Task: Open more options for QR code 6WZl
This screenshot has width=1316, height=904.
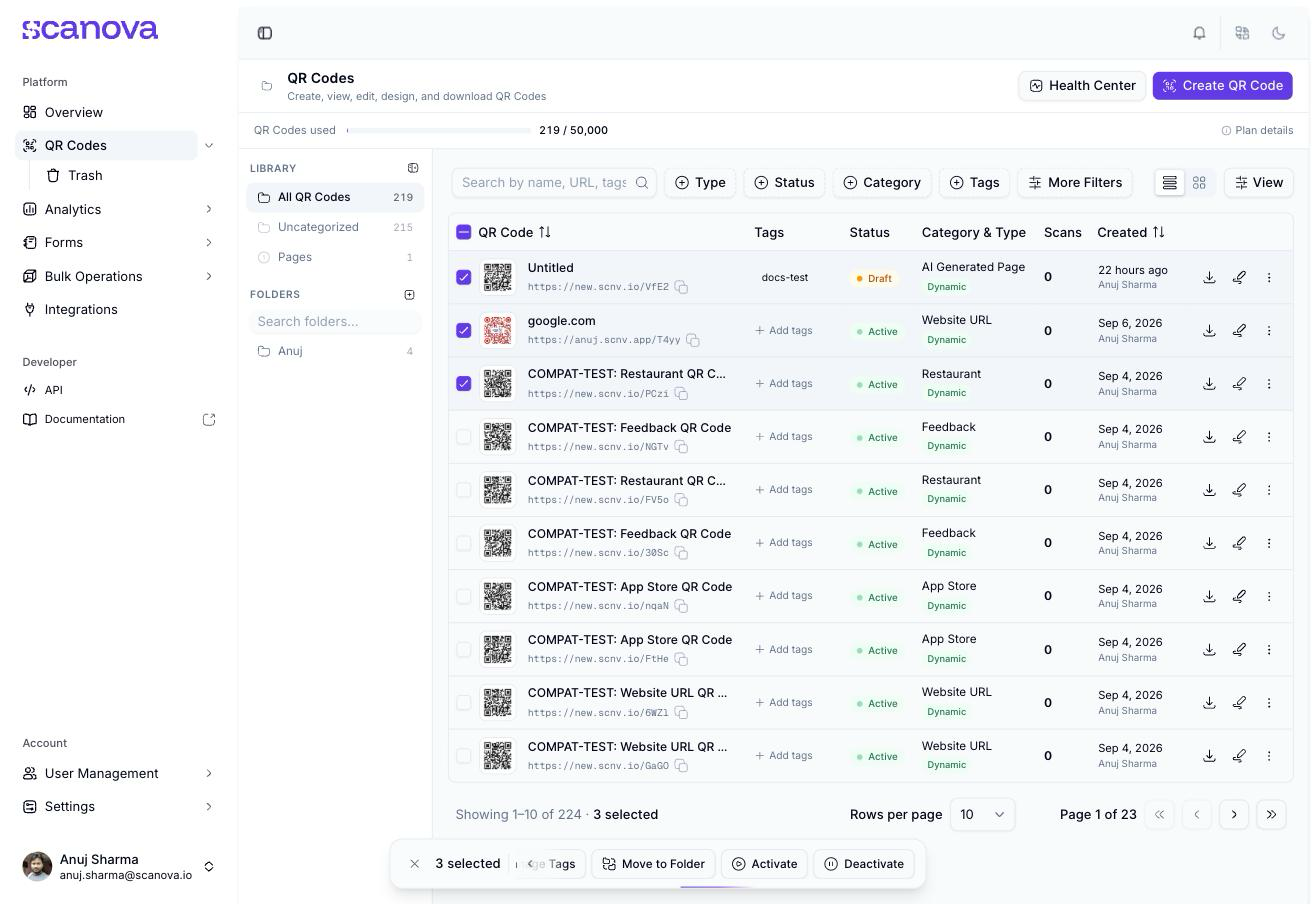Action: click(x=1269, y=703)
